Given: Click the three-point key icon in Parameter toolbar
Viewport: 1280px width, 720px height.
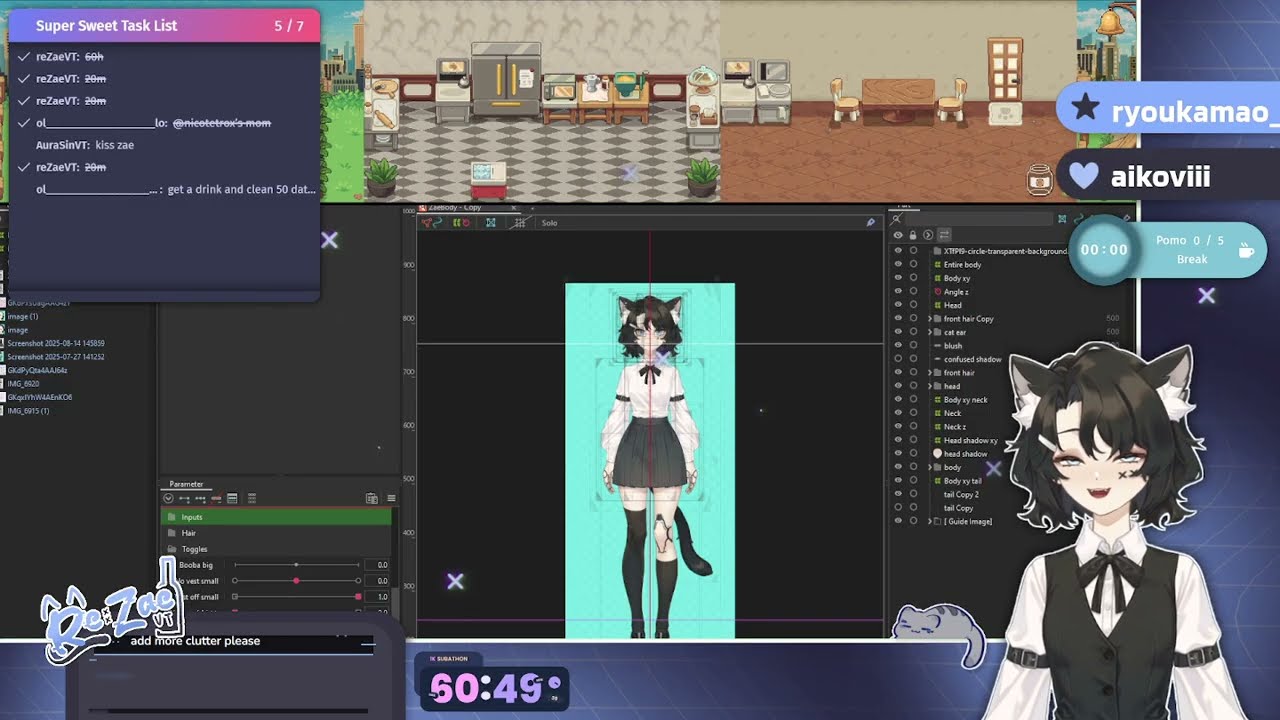Looking at the screenshot, I should [200, 498].
